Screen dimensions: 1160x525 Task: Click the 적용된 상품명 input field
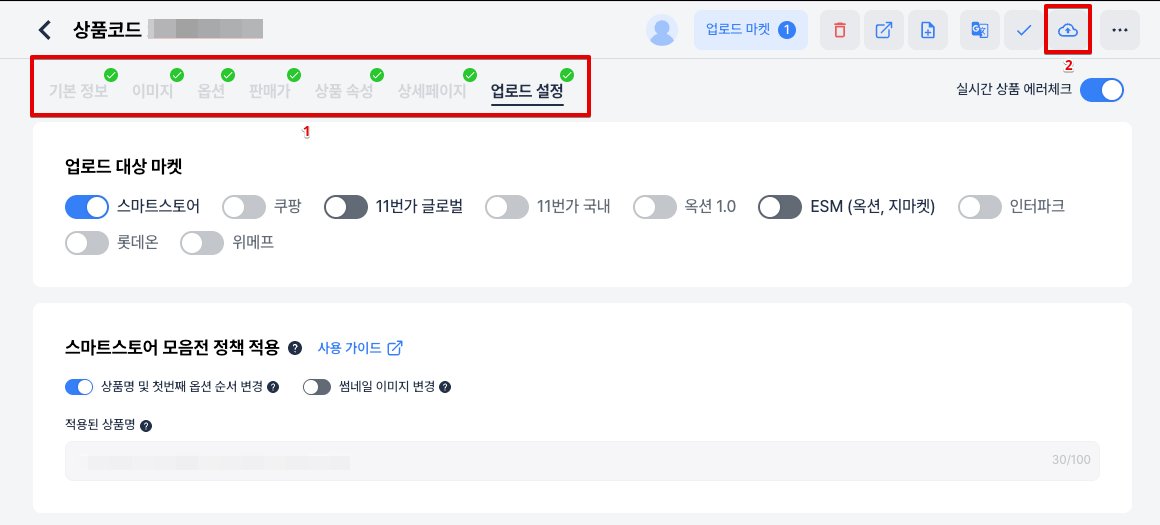click(x=582, y=461)
